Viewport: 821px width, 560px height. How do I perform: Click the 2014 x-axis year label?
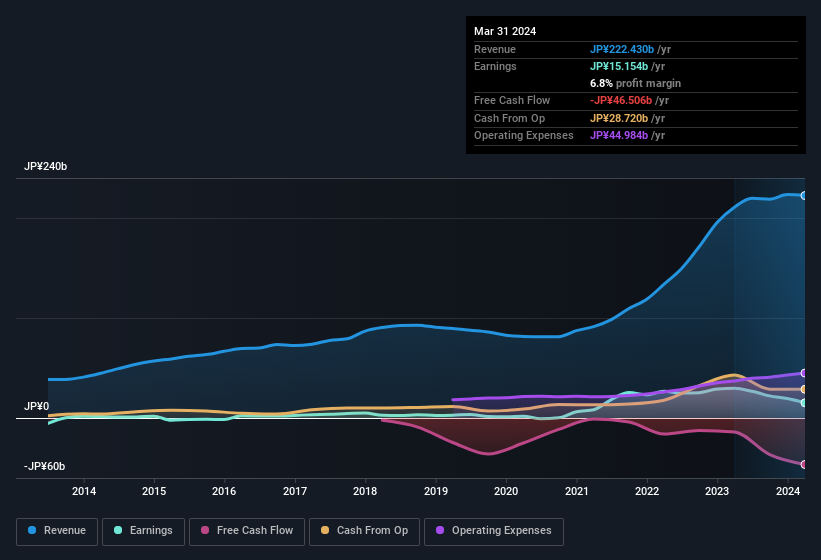point(84,491)
